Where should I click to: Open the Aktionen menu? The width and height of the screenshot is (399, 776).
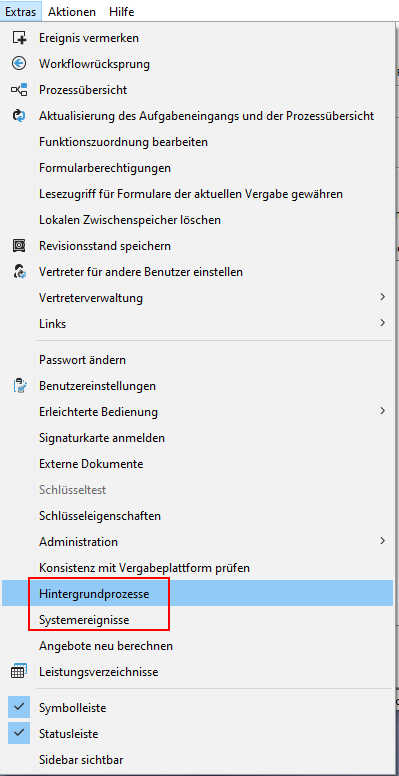[x=73, y=11]
